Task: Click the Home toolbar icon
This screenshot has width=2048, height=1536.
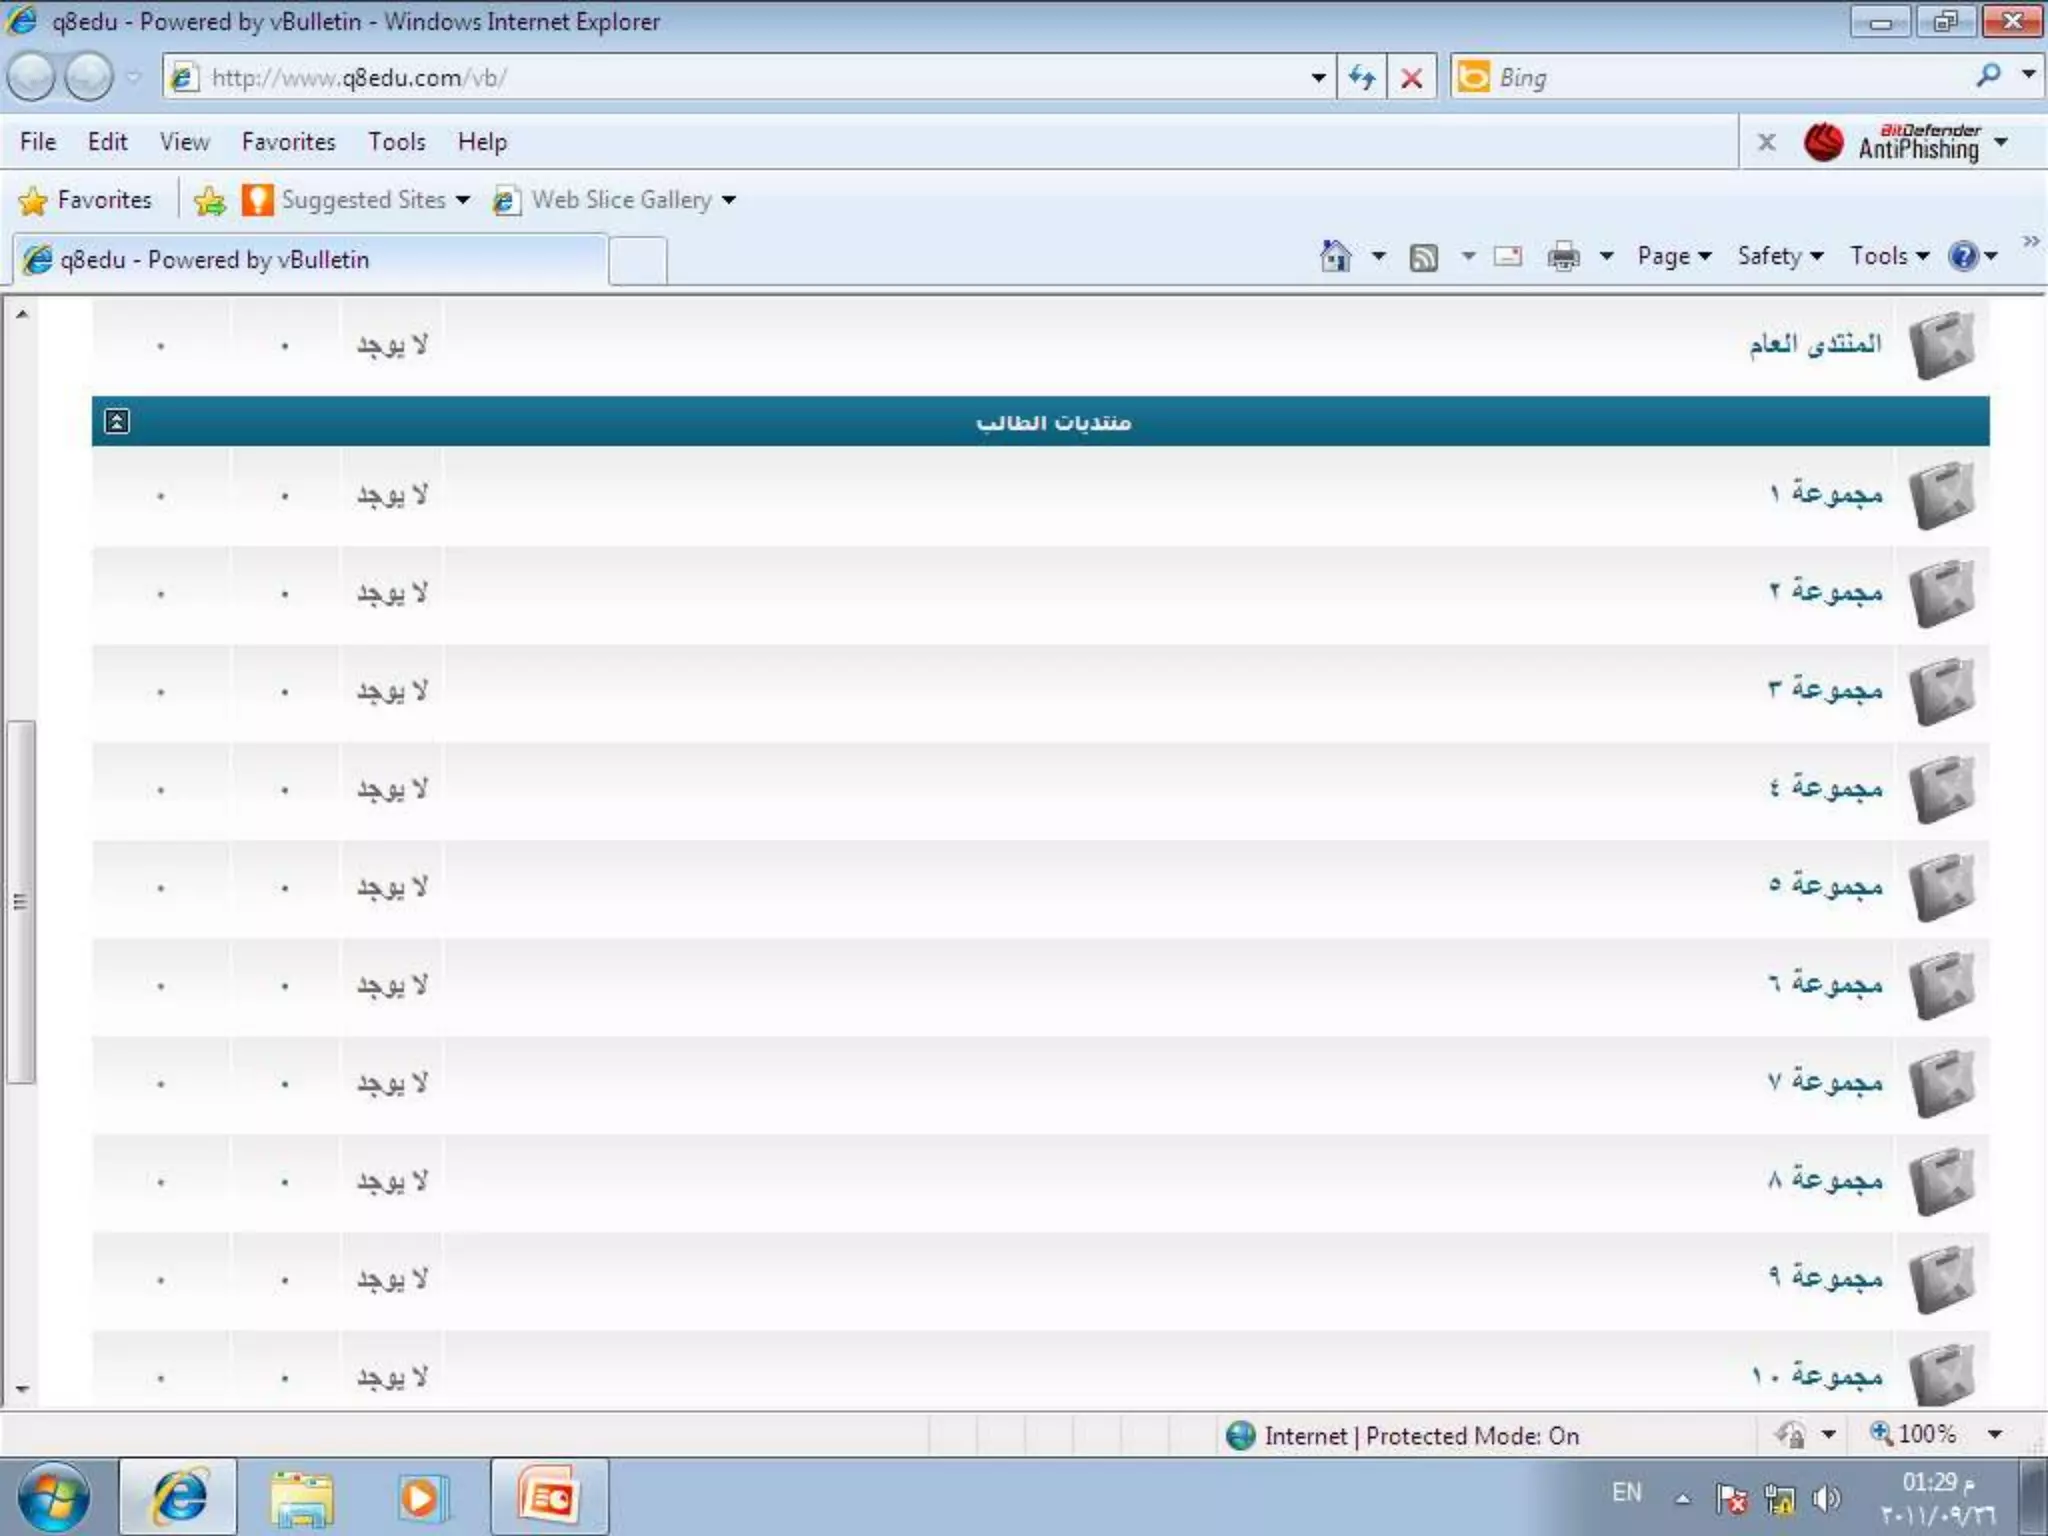Action: click(1335, 257)
